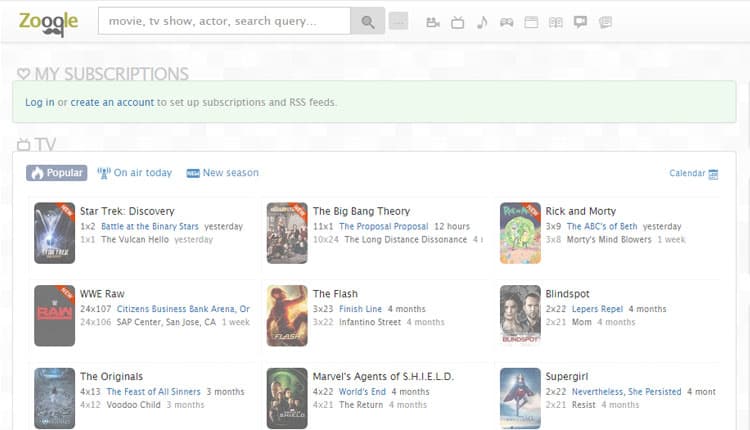
Task: Open episode Battle at the Binary Stars
Action: [150, 226]
